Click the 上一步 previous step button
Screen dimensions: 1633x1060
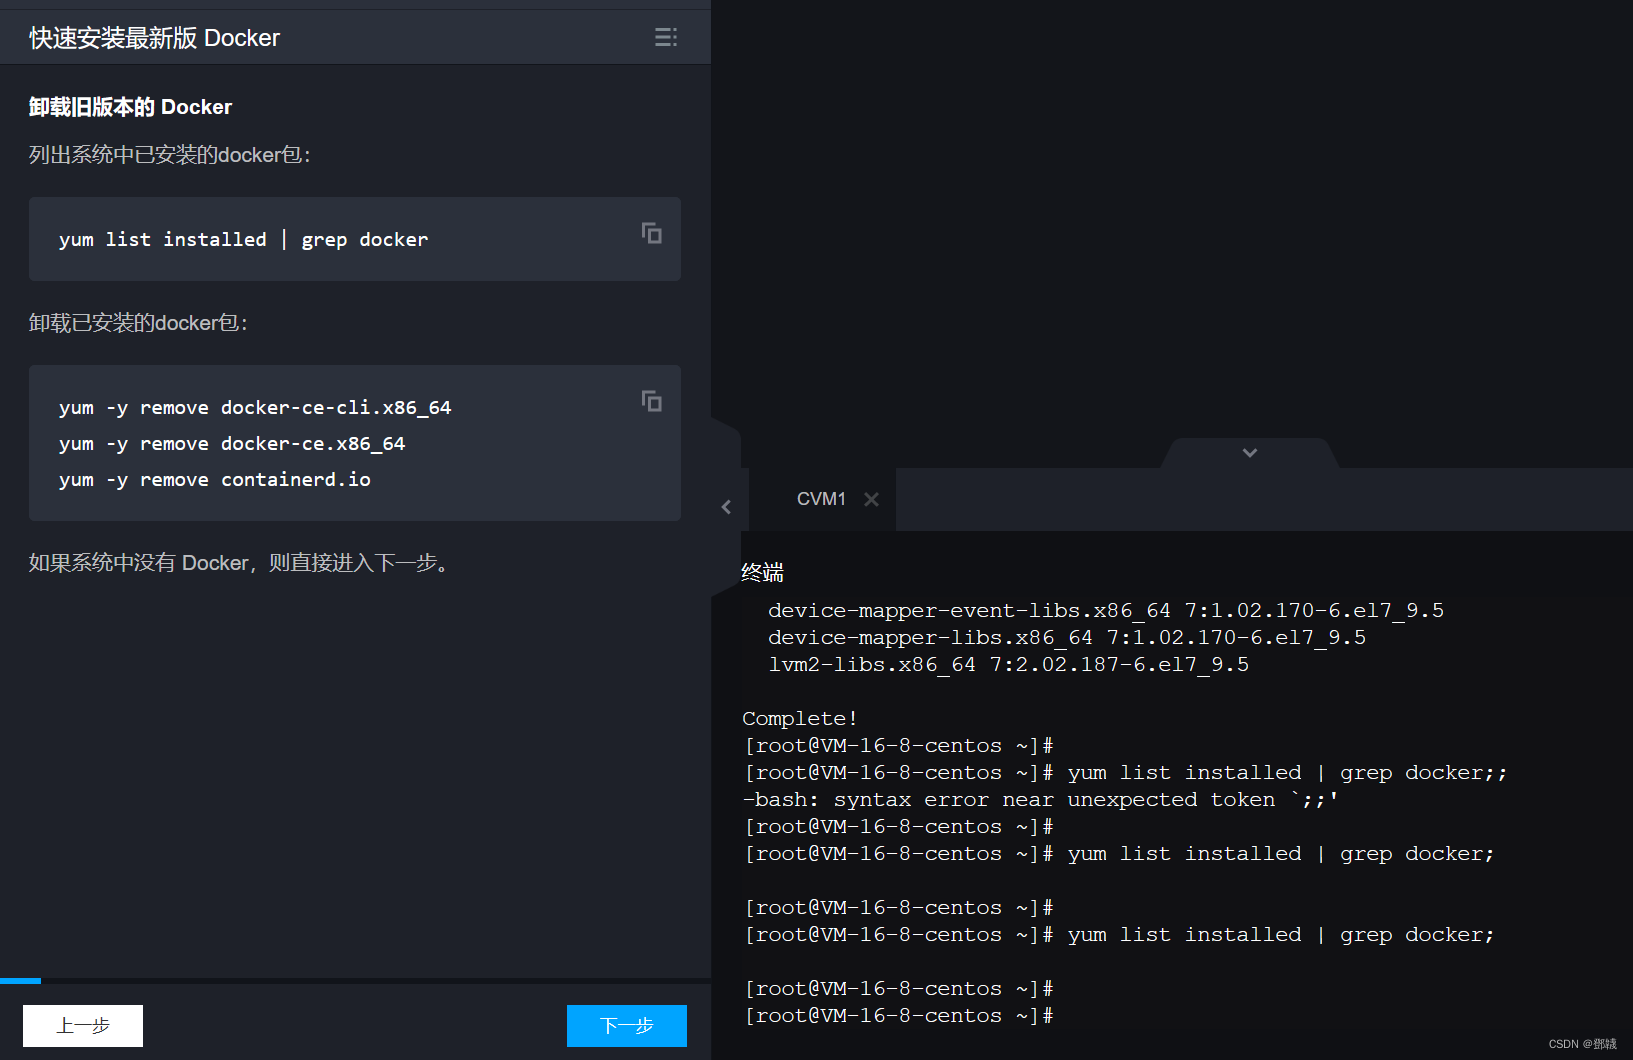[x=82, y=1025]
